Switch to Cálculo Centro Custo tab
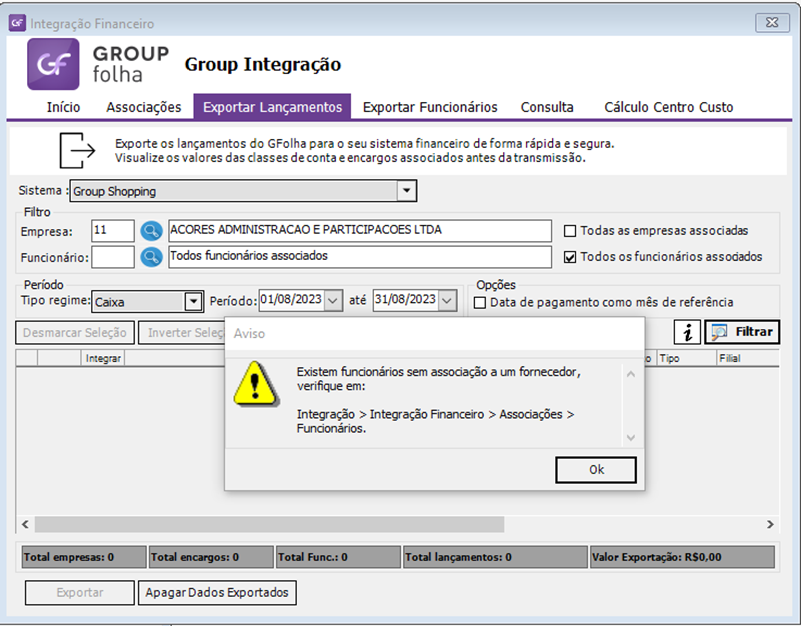Viewport: 801px width, 626px height. [669, 107]
